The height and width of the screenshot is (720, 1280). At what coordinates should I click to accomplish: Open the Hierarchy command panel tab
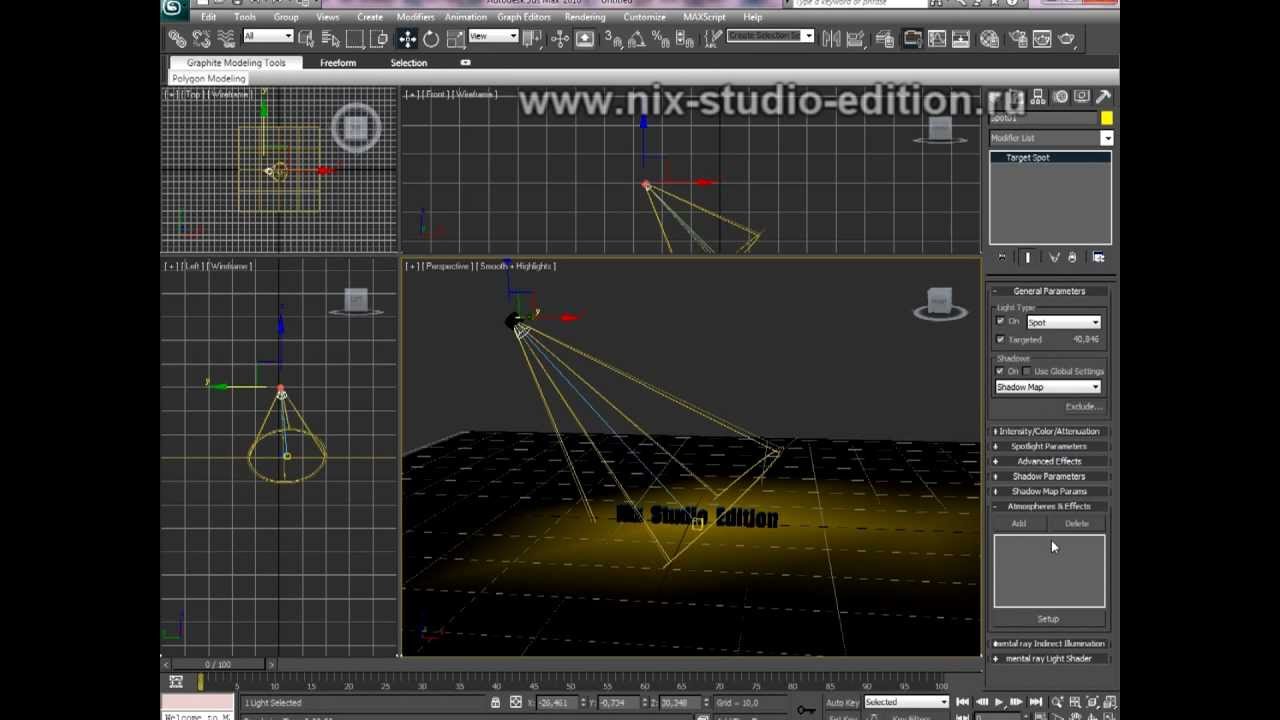1038,96
